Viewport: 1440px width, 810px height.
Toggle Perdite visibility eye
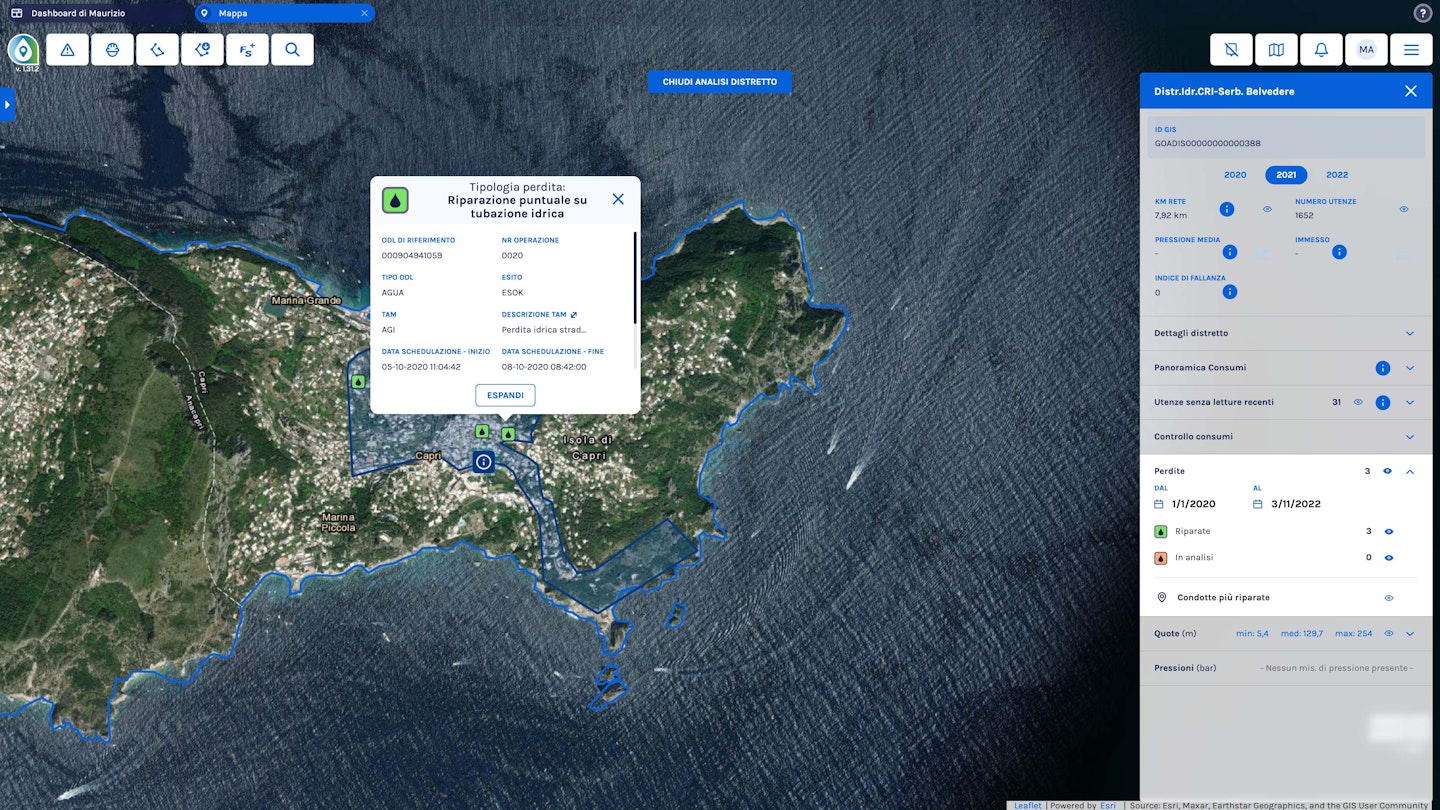[1387, 471]
